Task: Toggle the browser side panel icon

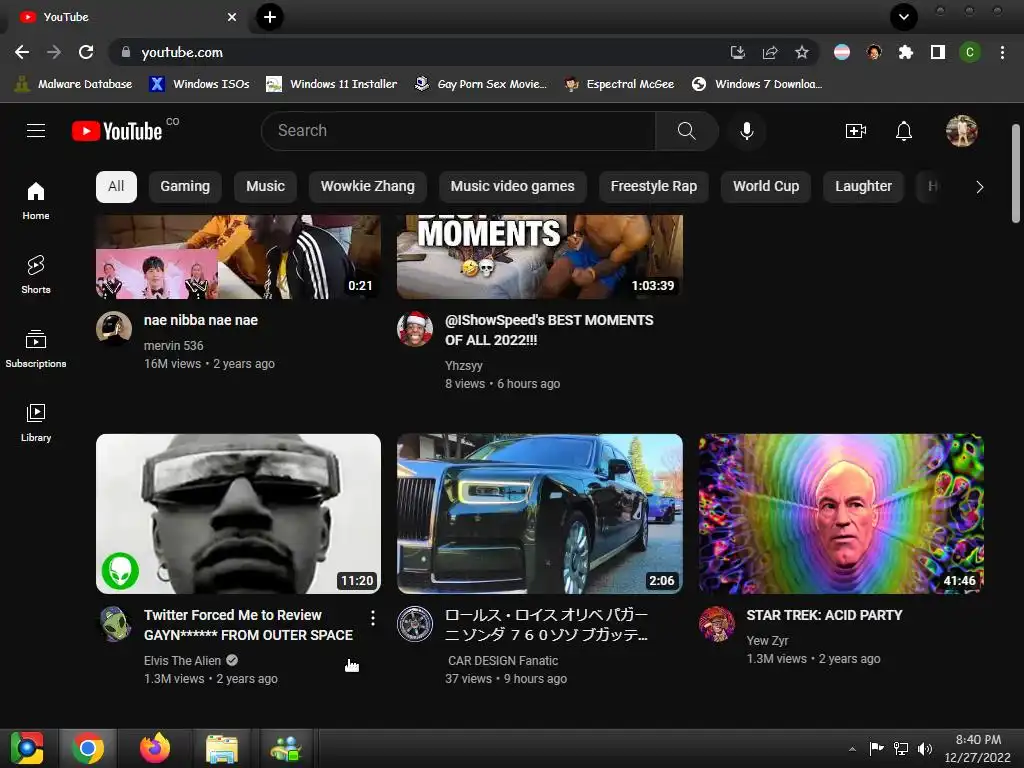Action: 938,52
